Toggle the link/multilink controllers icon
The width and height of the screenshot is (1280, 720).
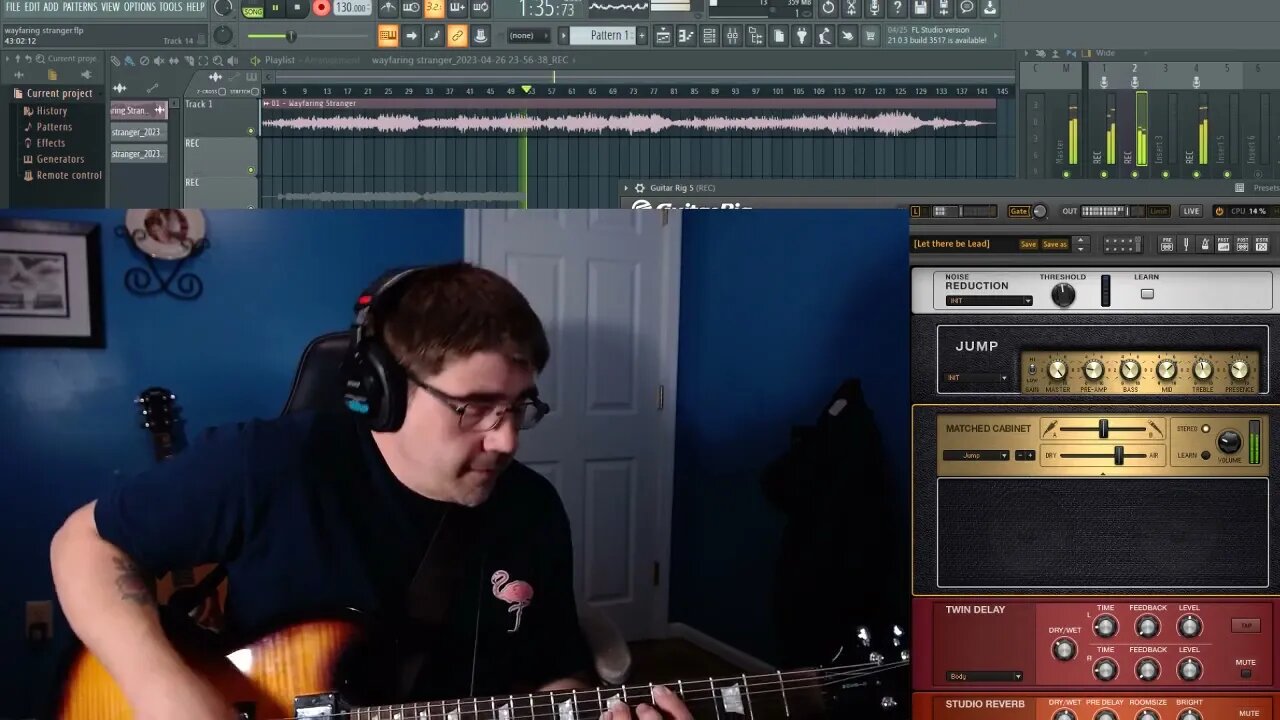click(x=457, y=36)
